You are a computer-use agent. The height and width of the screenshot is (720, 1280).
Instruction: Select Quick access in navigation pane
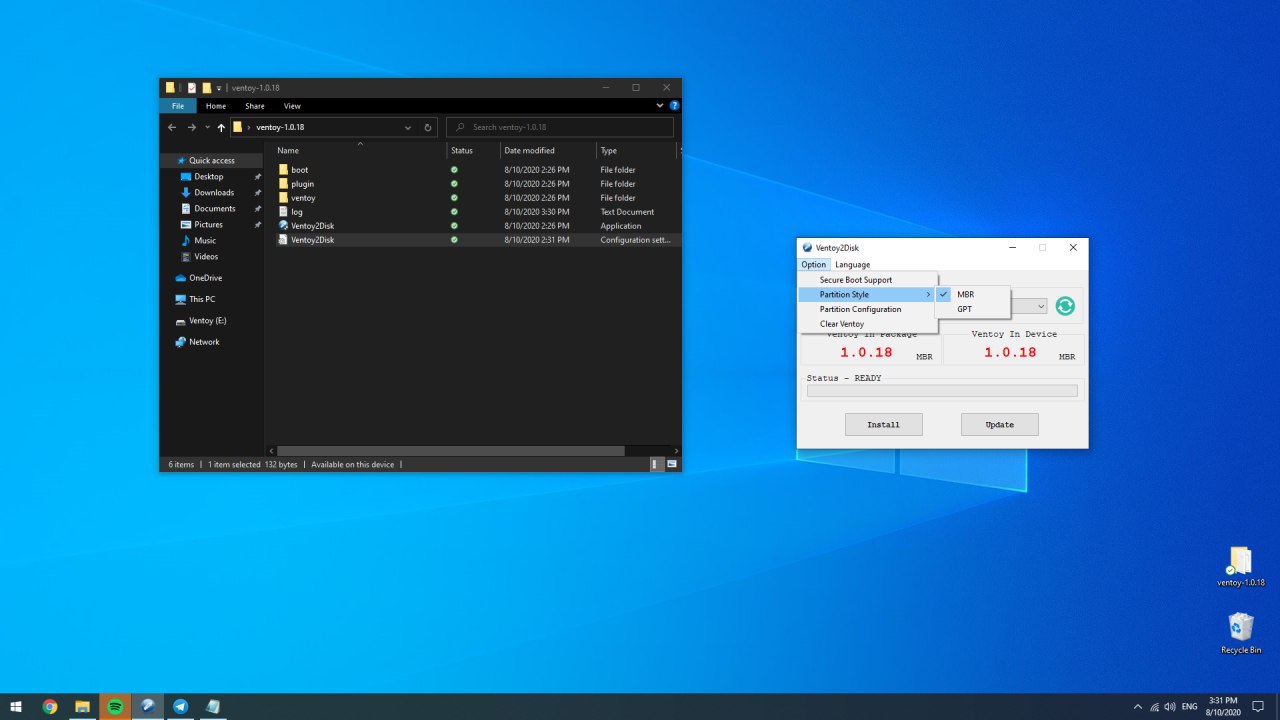(x=212, y=160)
